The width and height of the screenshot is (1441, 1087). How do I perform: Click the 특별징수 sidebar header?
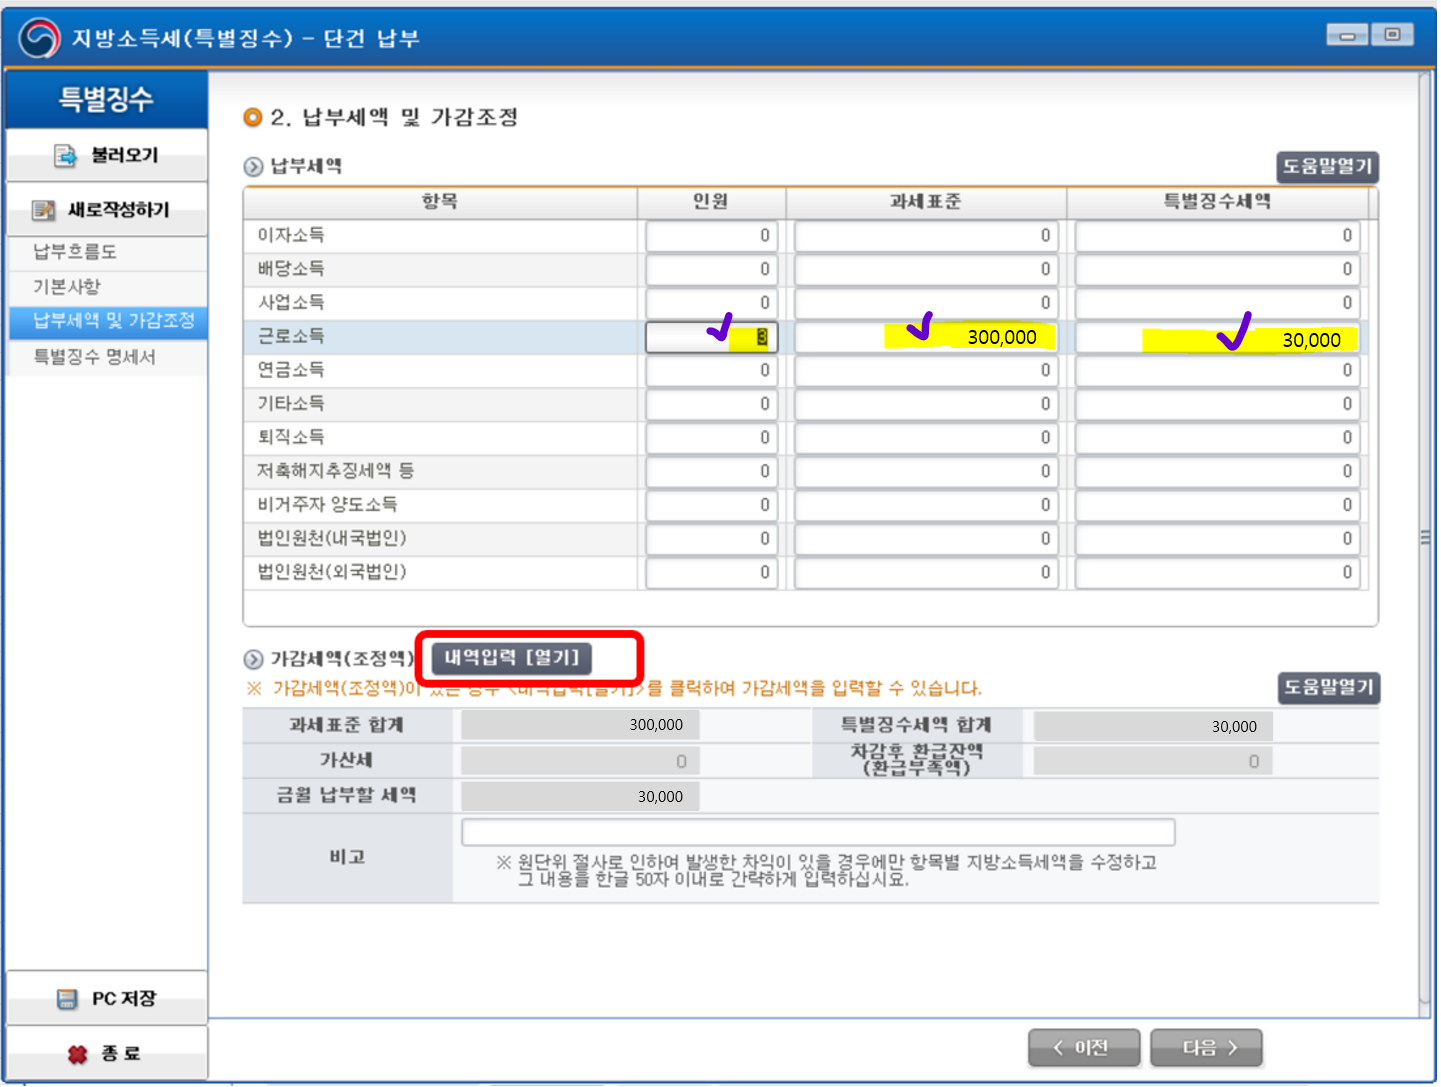pos(107,100)
